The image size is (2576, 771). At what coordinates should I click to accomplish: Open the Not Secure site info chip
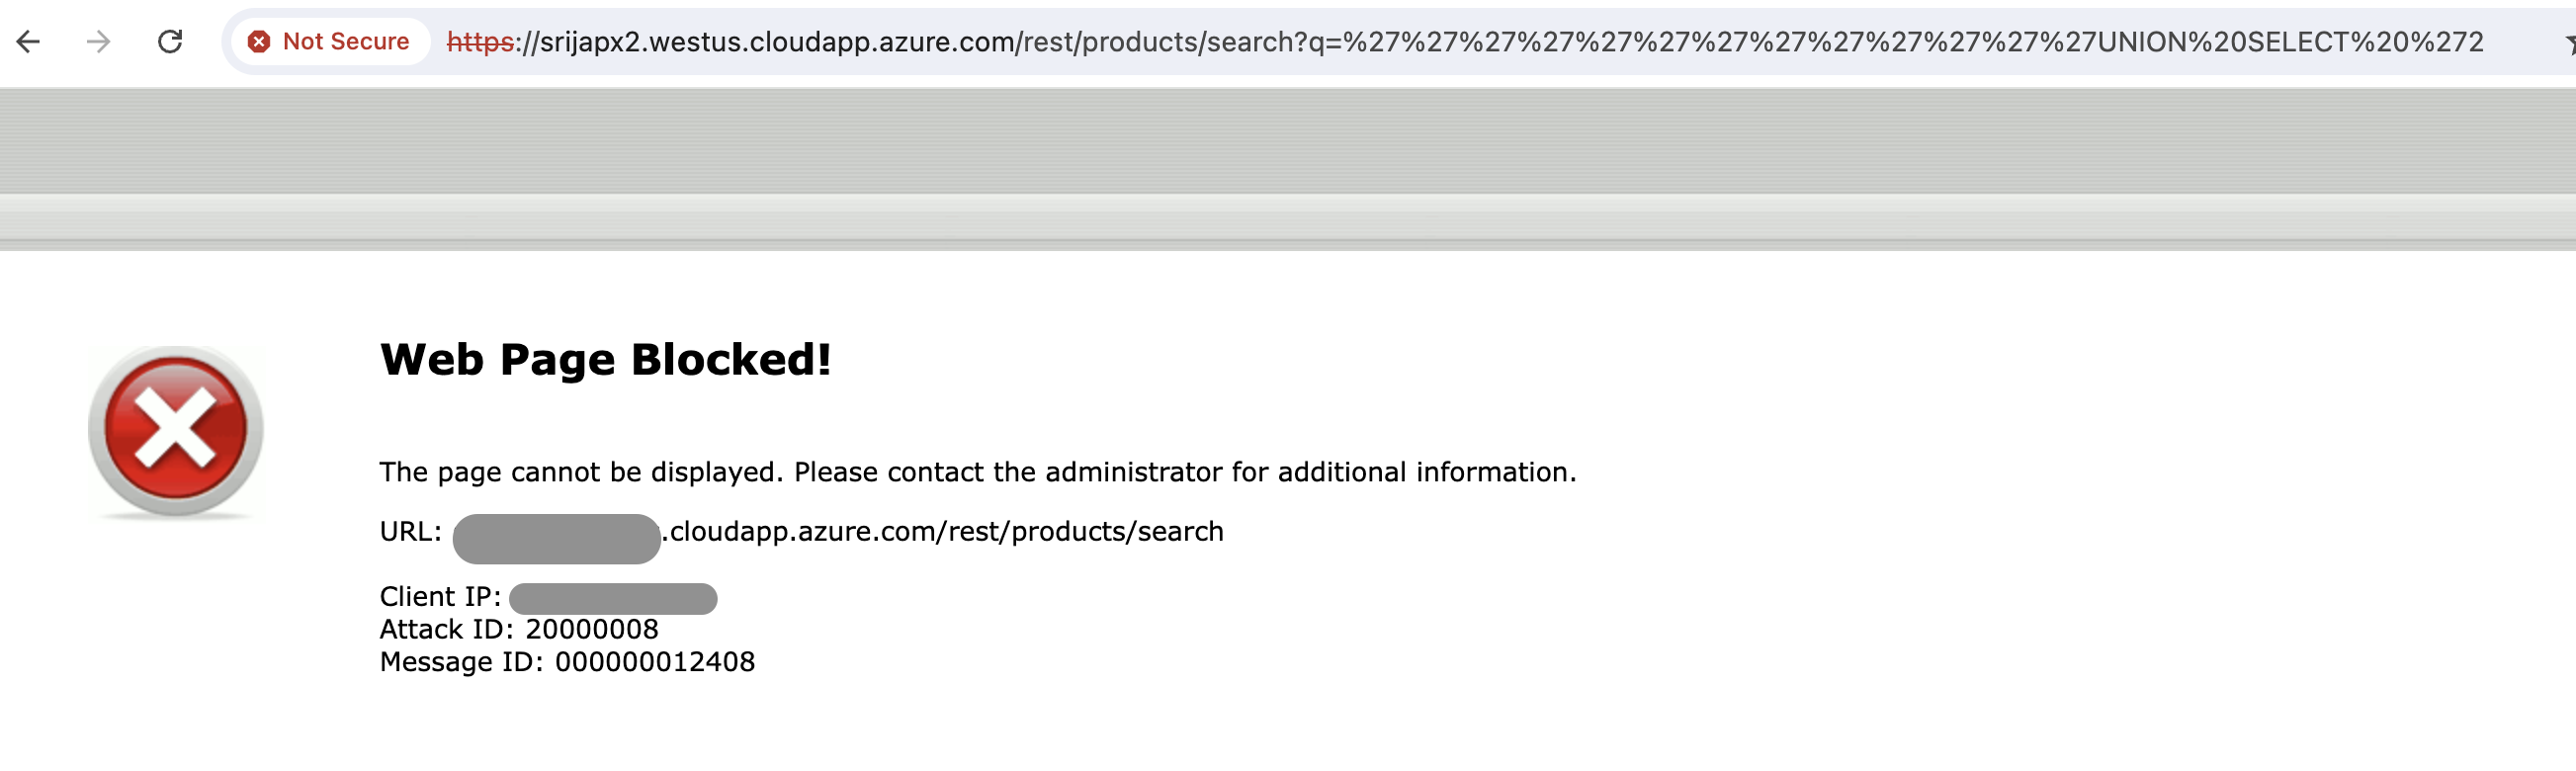click(x=330, y=42)
